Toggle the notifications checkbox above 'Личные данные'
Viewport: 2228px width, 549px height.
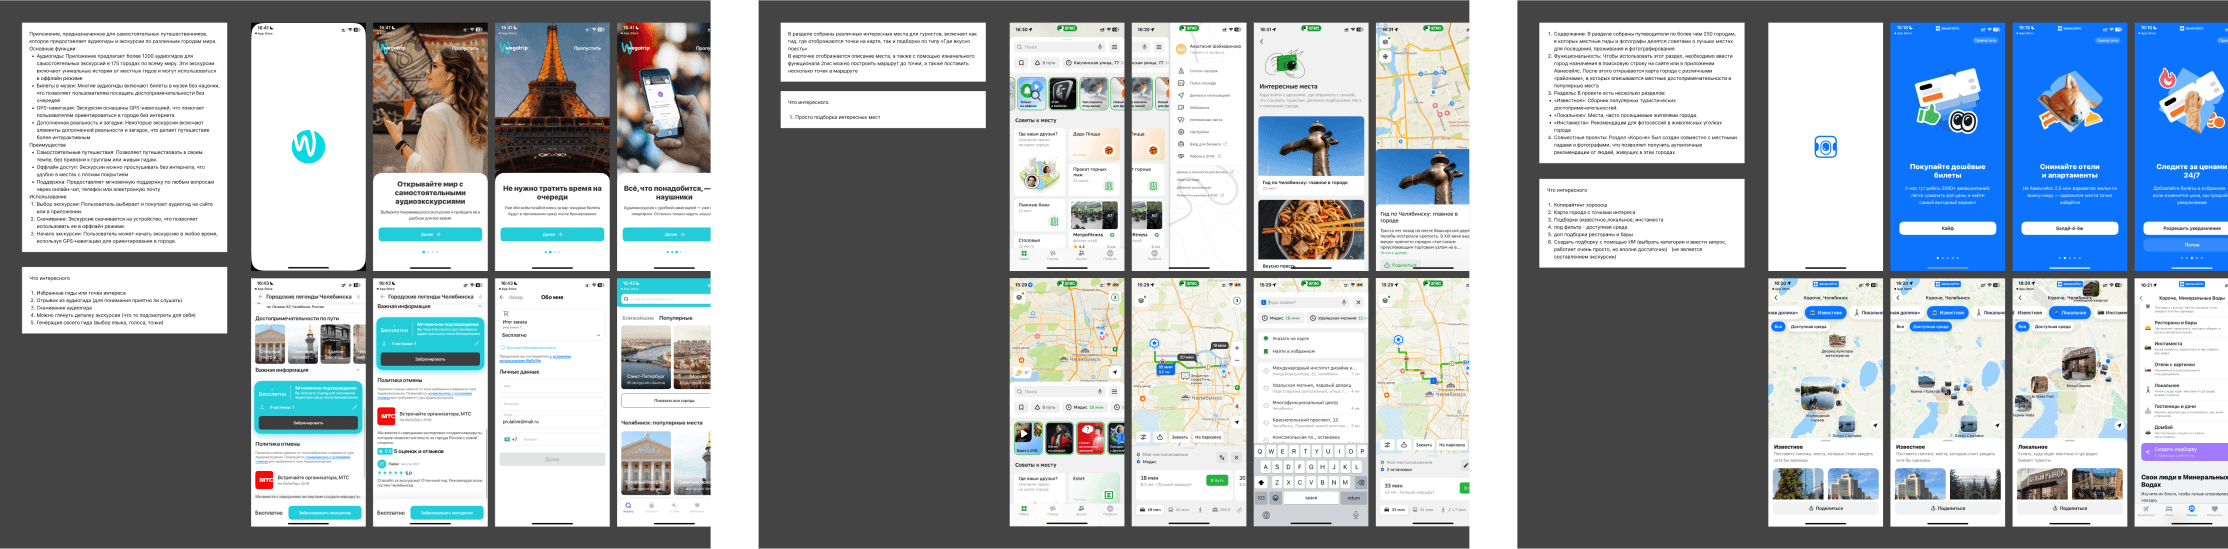(x=502, y=347)
